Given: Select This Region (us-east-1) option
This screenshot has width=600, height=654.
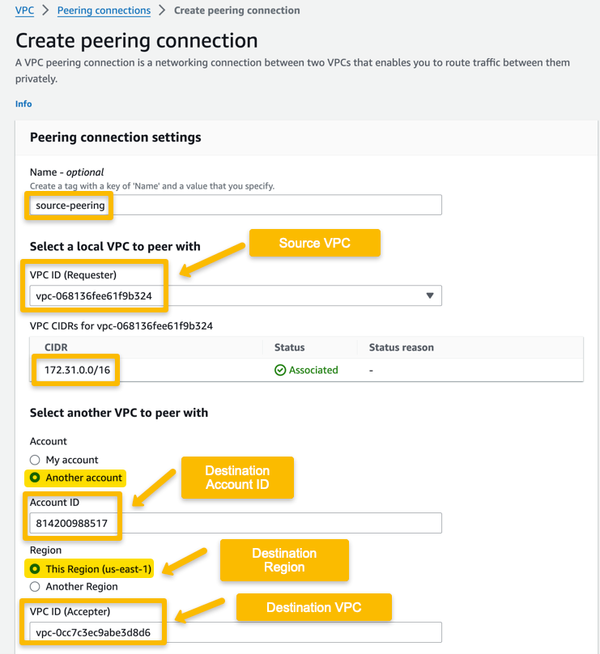Looking at the screenshot, I should point(35,569).
